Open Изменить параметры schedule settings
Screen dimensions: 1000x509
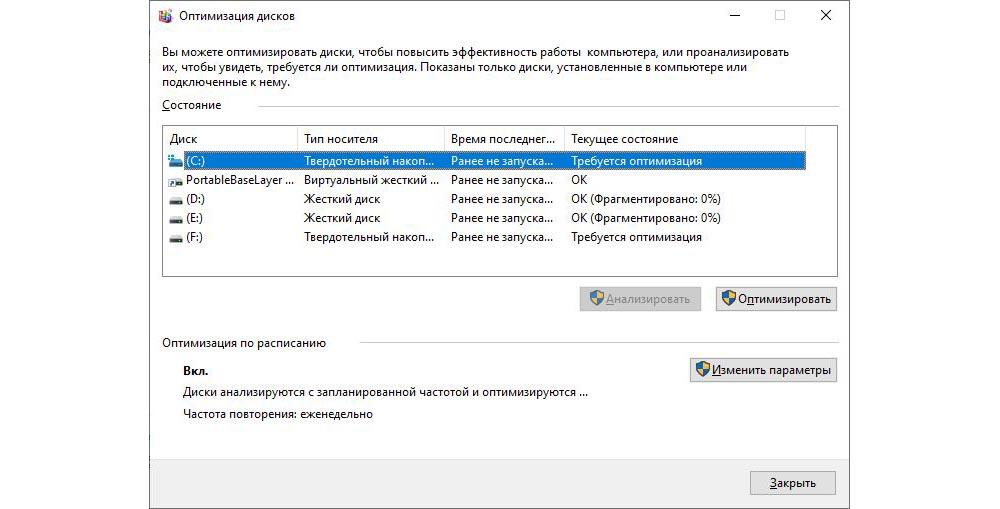click(763, 370)
